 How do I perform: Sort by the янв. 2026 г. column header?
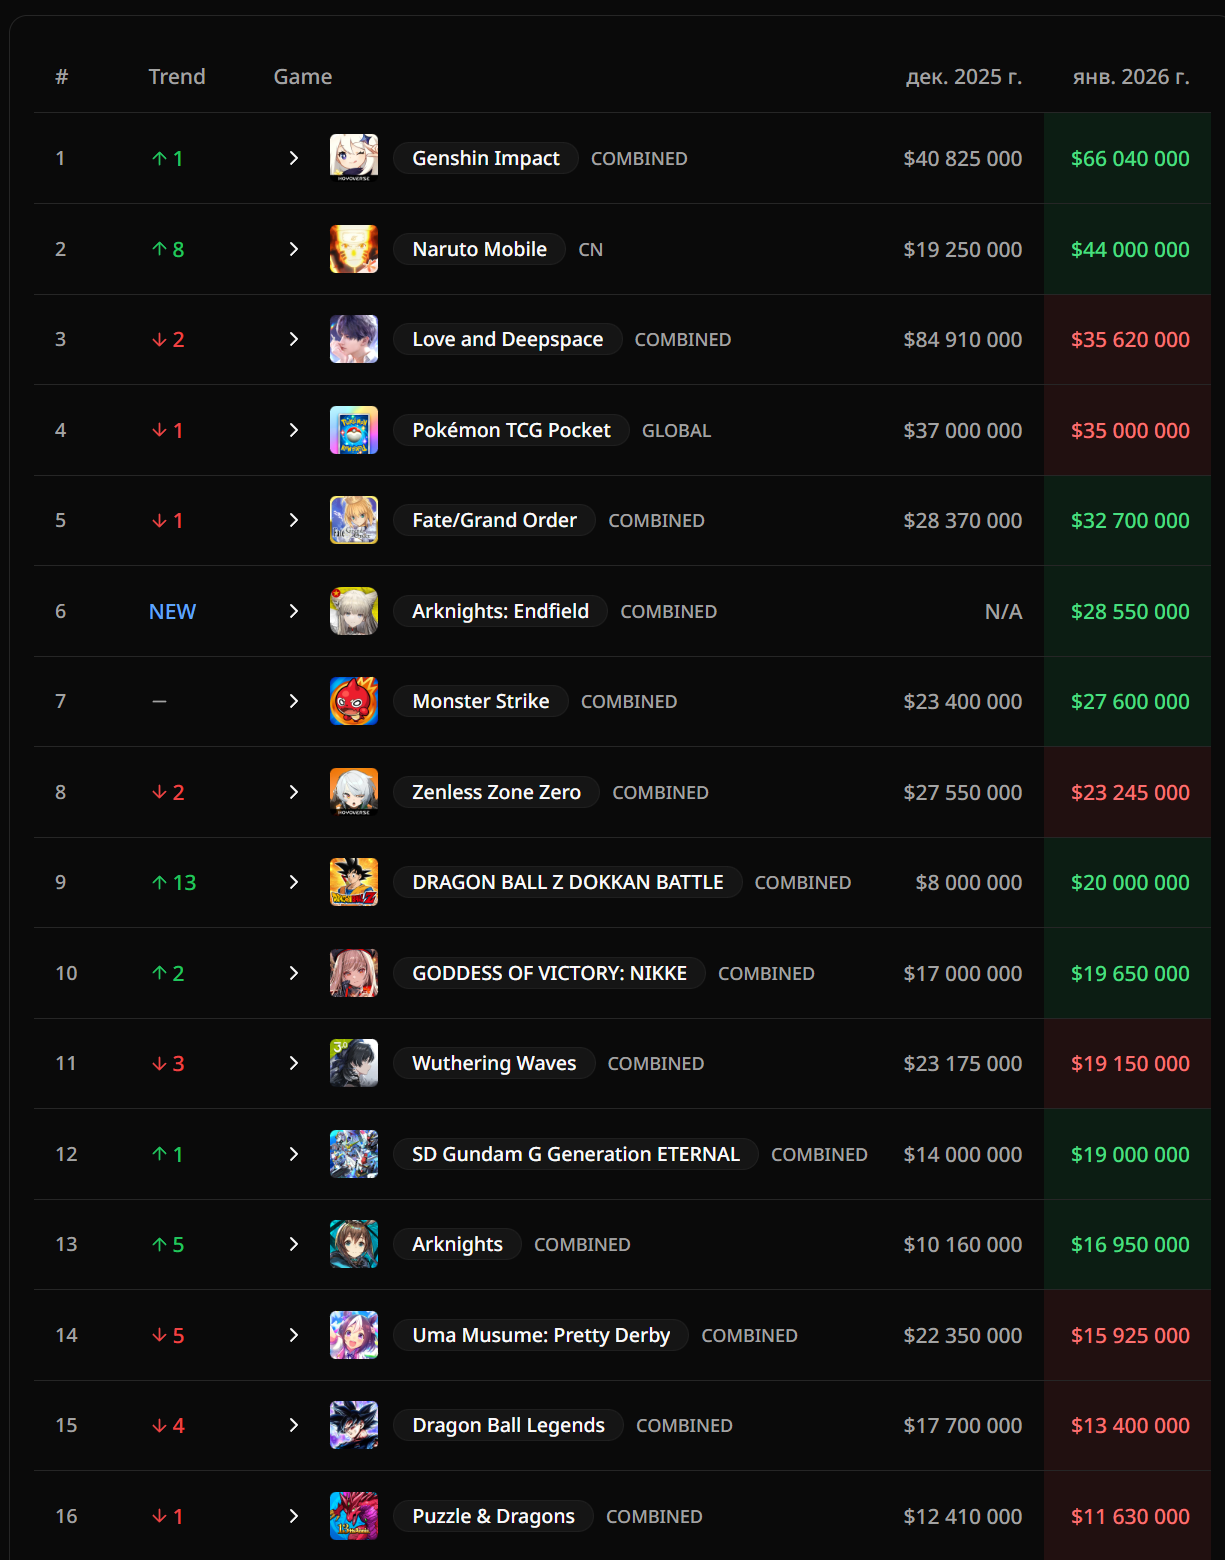[x=1130, y=77]
